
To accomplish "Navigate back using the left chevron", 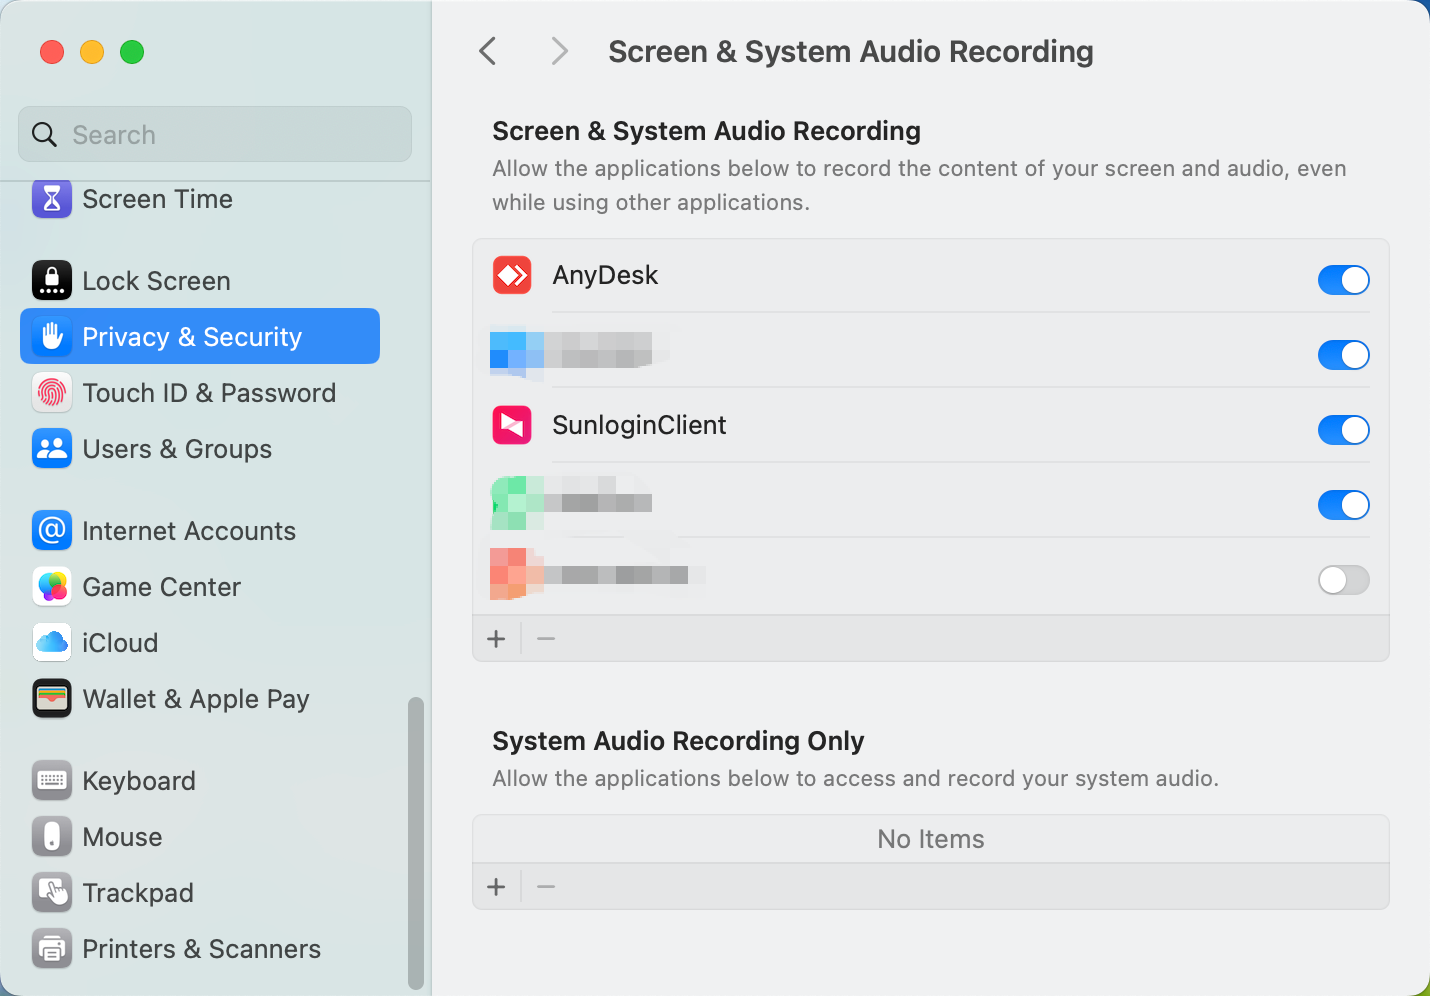I will click(x=487, y=50).
